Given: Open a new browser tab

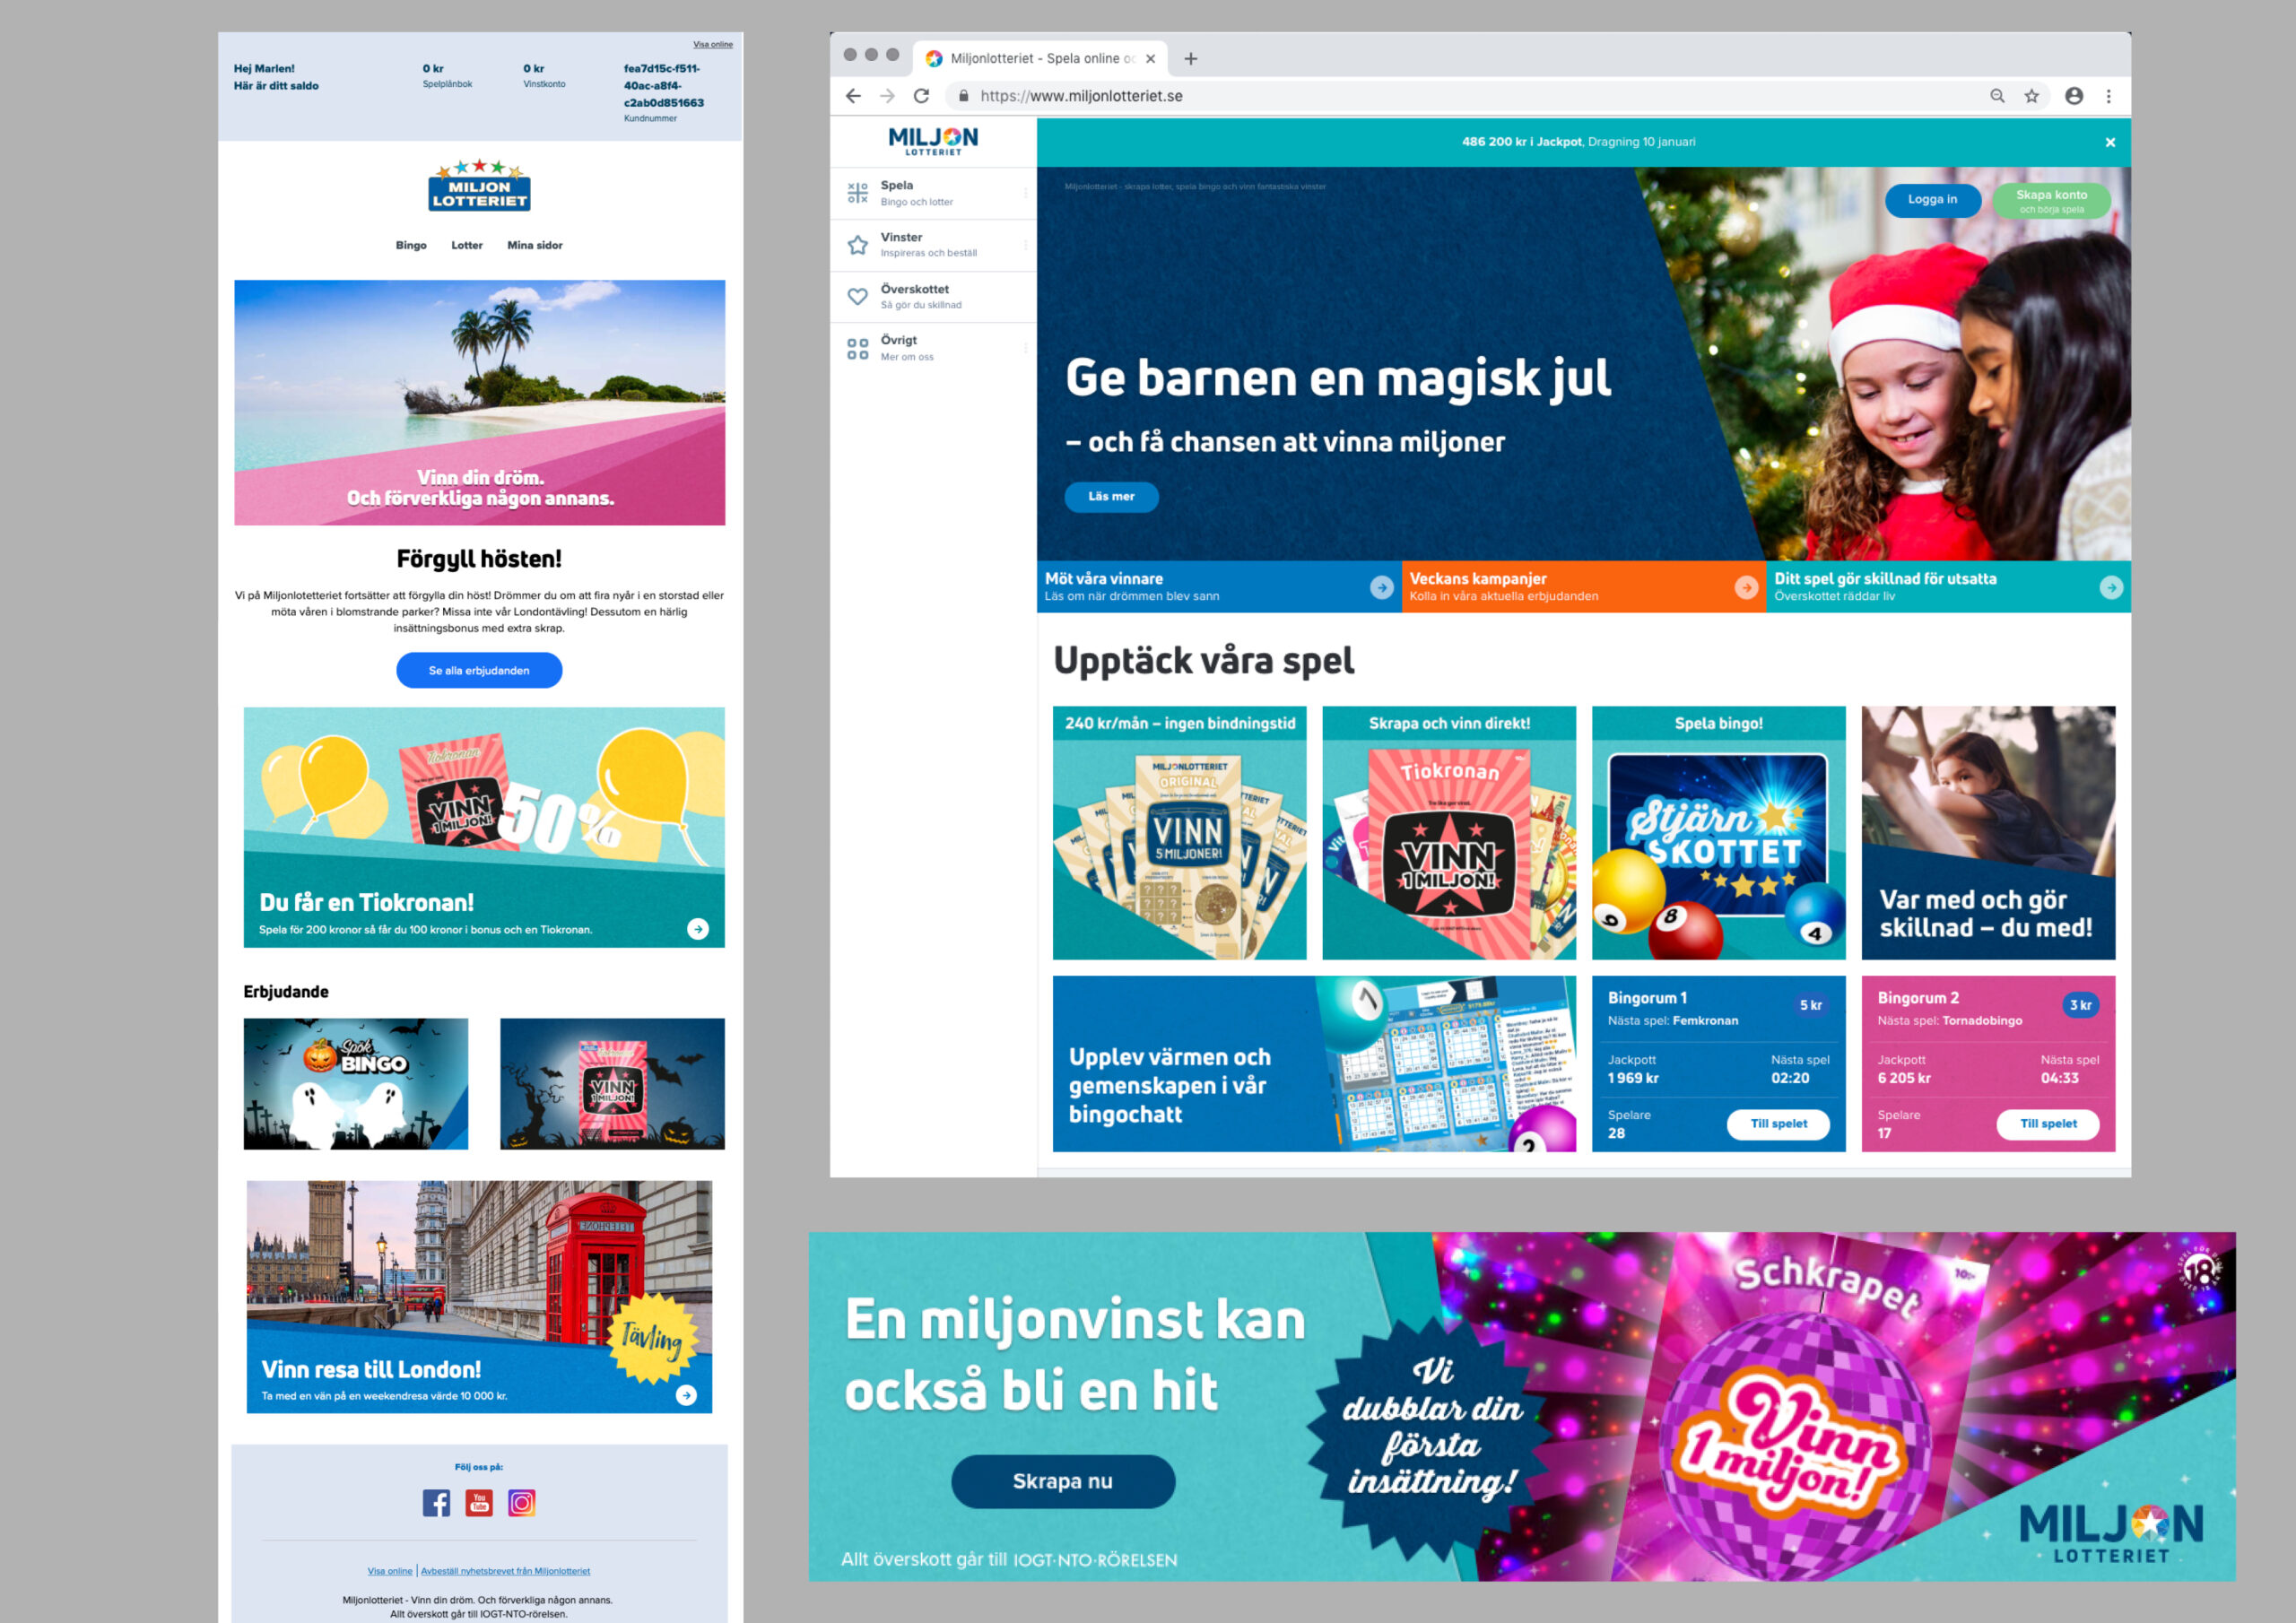Looking at the screenshot, I should [1190, 58].
